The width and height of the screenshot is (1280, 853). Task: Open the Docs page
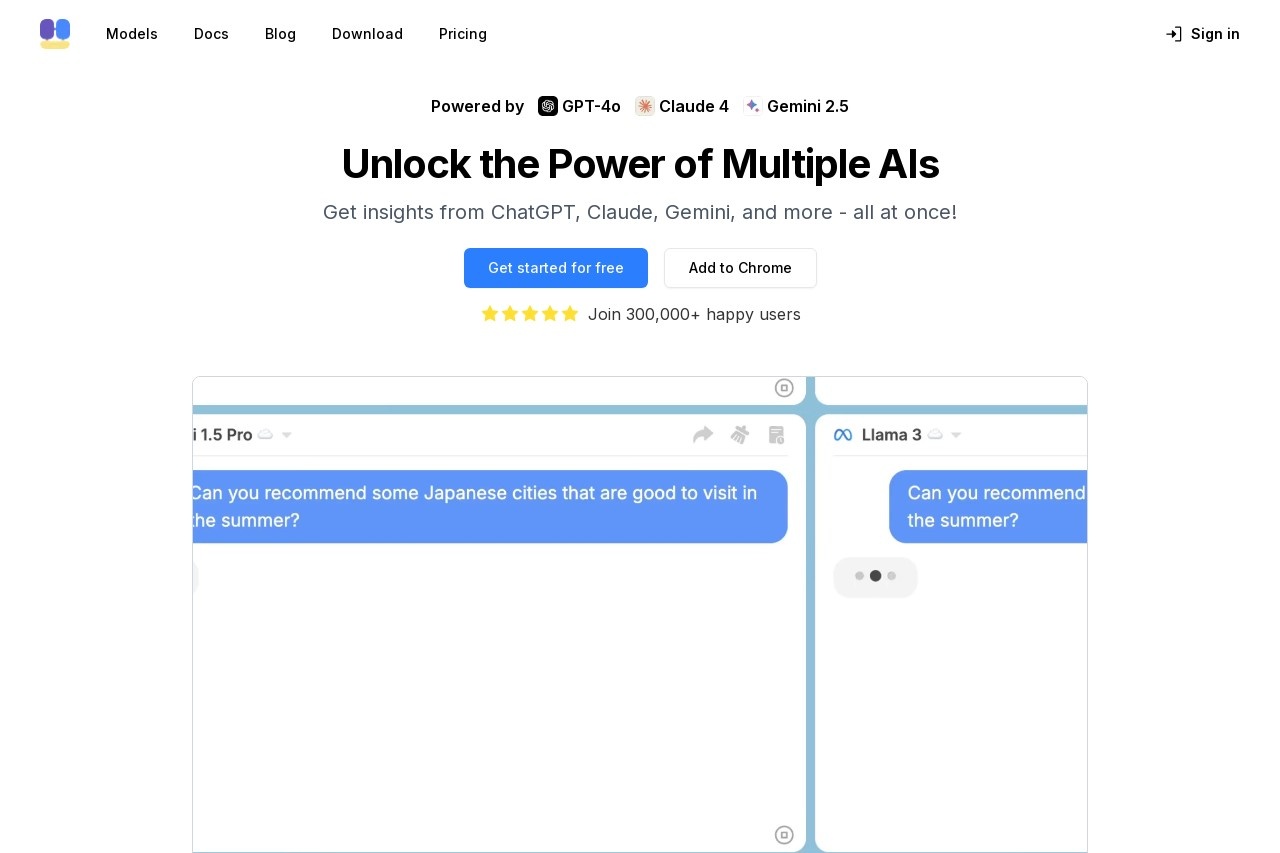[211, 34]
